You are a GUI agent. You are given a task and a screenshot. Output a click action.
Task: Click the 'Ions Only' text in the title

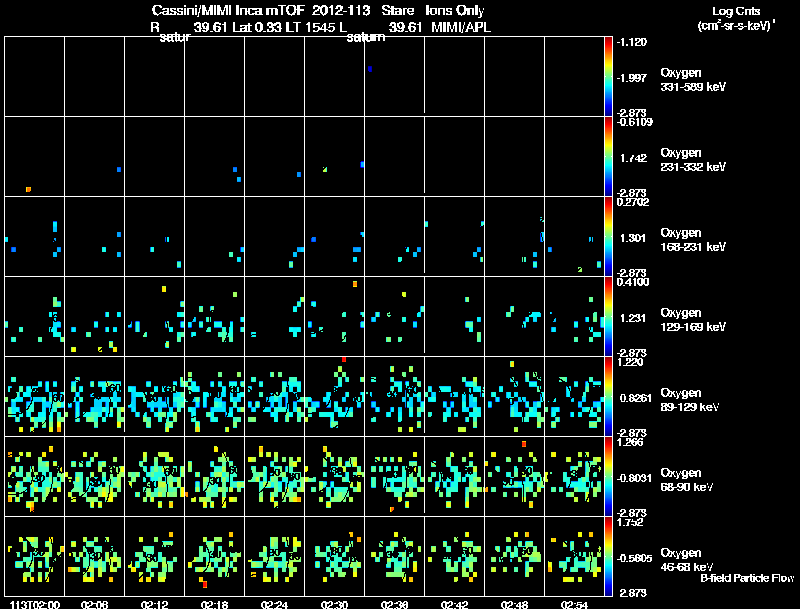(x=455, y=10)
